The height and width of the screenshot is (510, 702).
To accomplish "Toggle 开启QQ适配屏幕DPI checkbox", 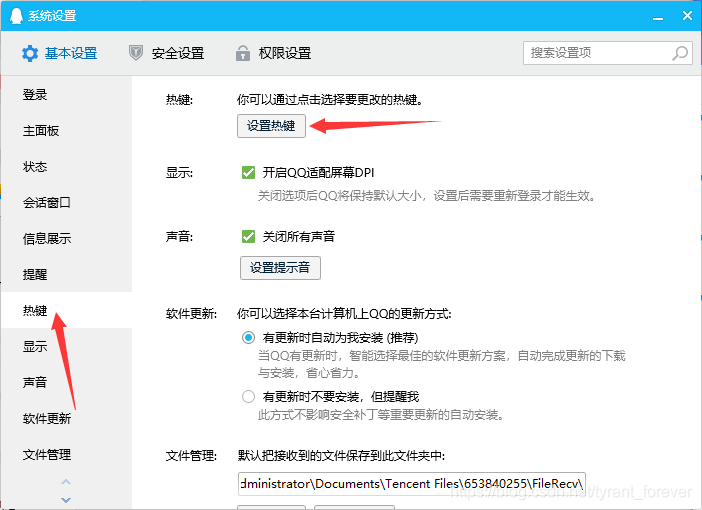I will pyautogui.click(x=248, y=172).
